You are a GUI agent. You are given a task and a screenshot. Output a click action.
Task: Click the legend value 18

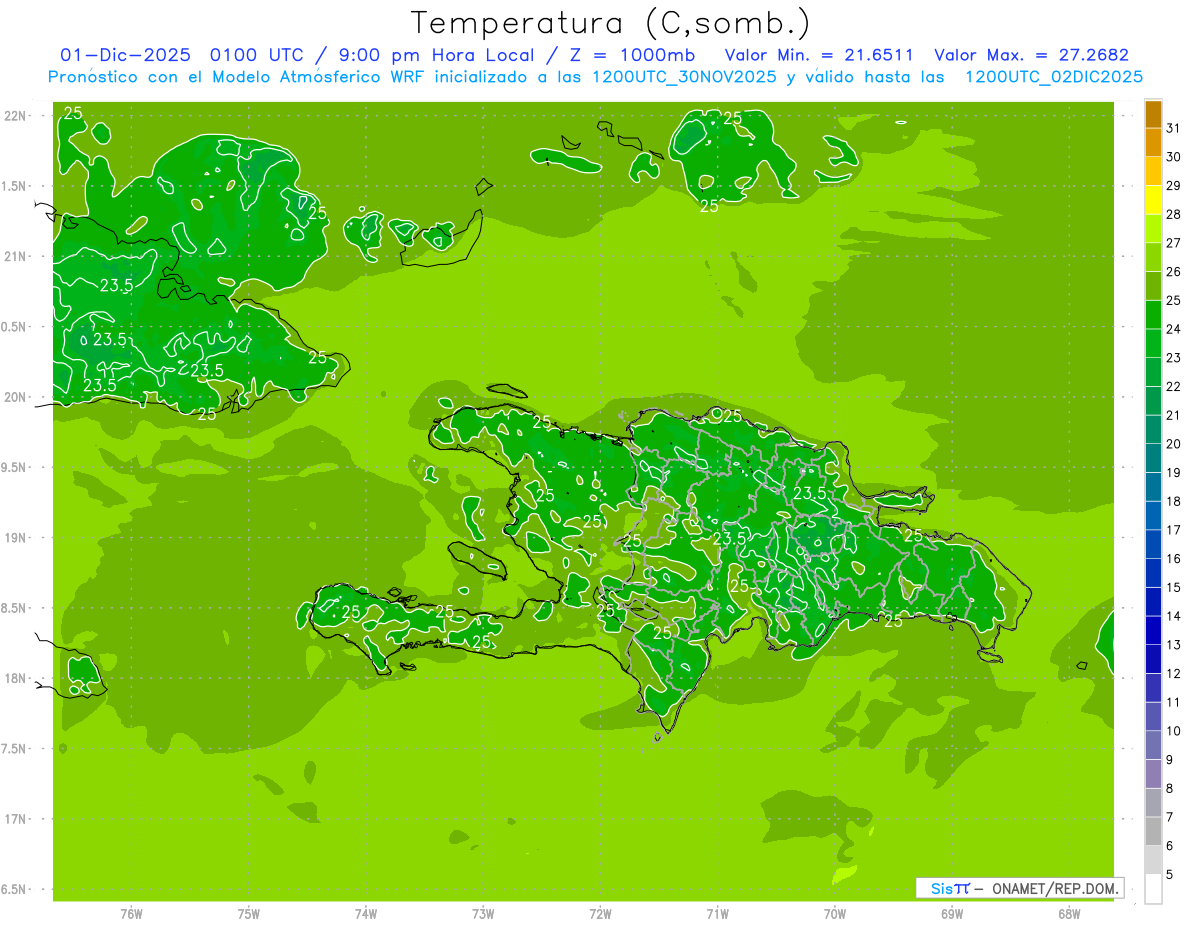pyautogui.click(x=1174, y=501)
